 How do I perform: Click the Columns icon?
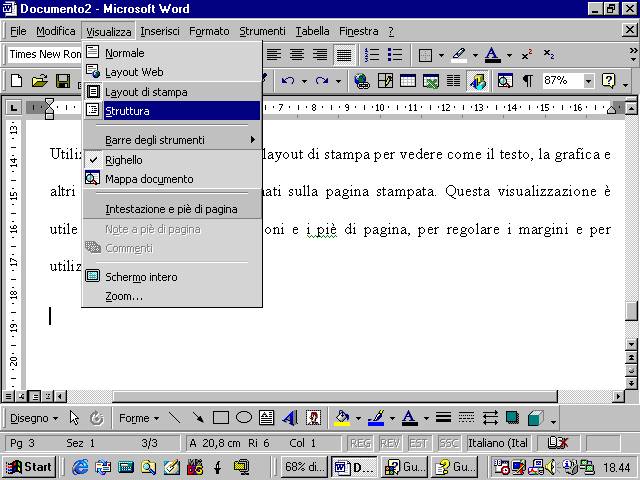click(453, 81)
